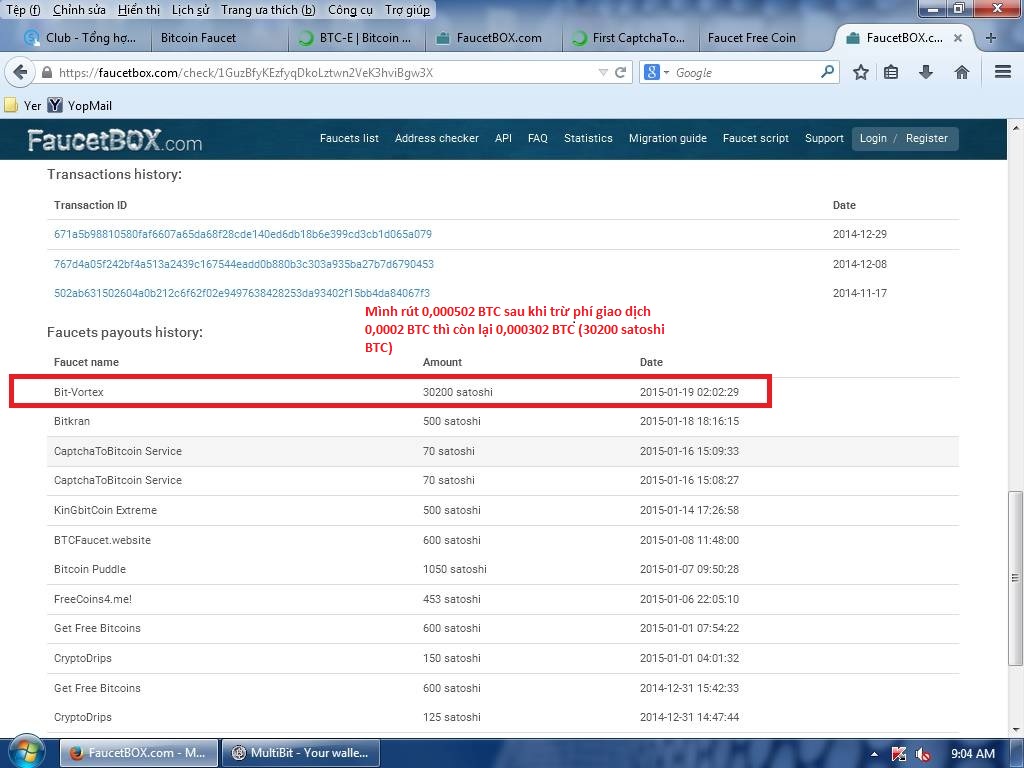This screenshot has height=768, width=1024.
Task: Open the Công cụ menu
Action: (350, 10)
